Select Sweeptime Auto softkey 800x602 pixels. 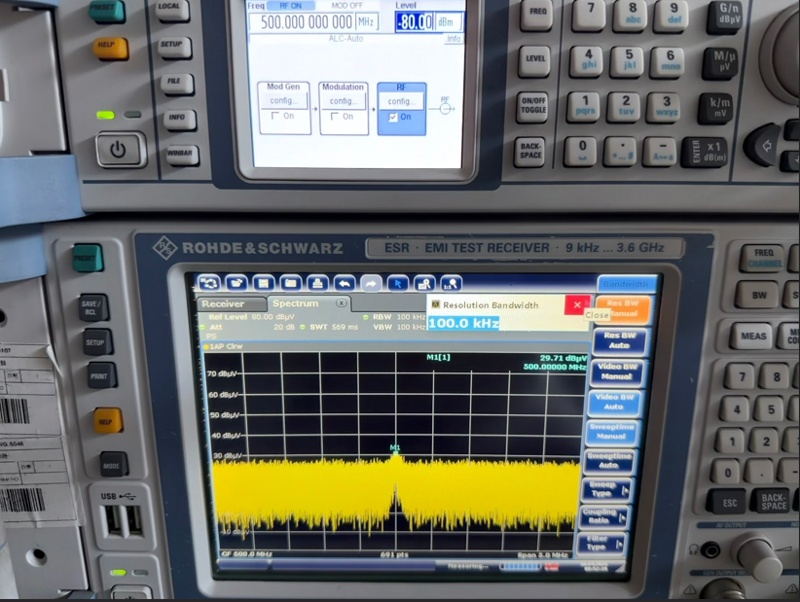[x=608, y=460]
